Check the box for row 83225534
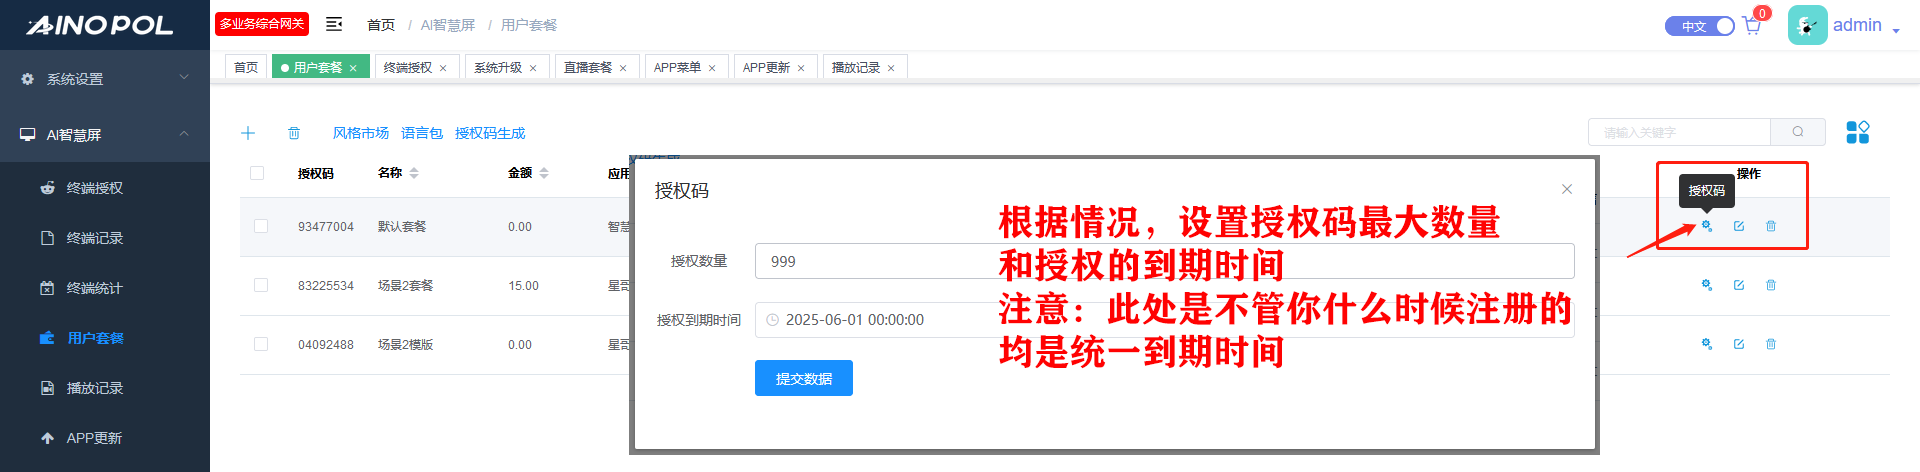1920x472 pixels. coord(261,285)
